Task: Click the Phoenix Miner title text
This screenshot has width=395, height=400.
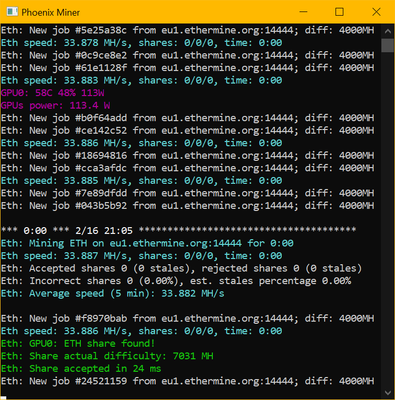Action: click(51, 13)
